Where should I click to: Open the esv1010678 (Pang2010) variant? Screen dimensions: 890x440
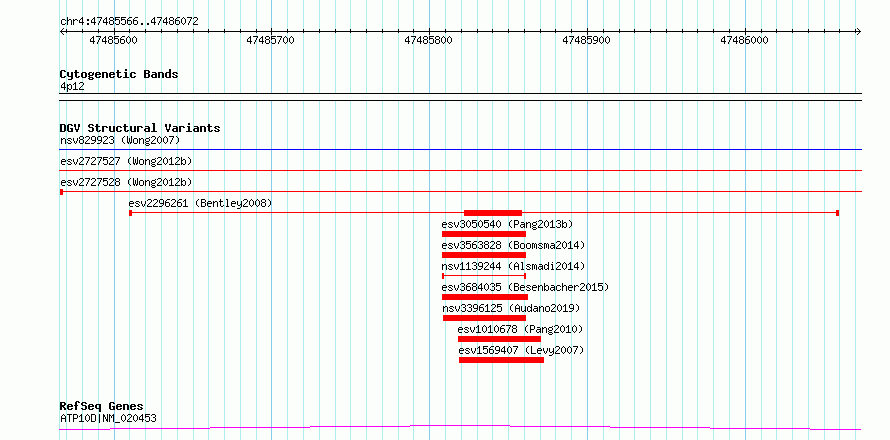tap(520, 329)
